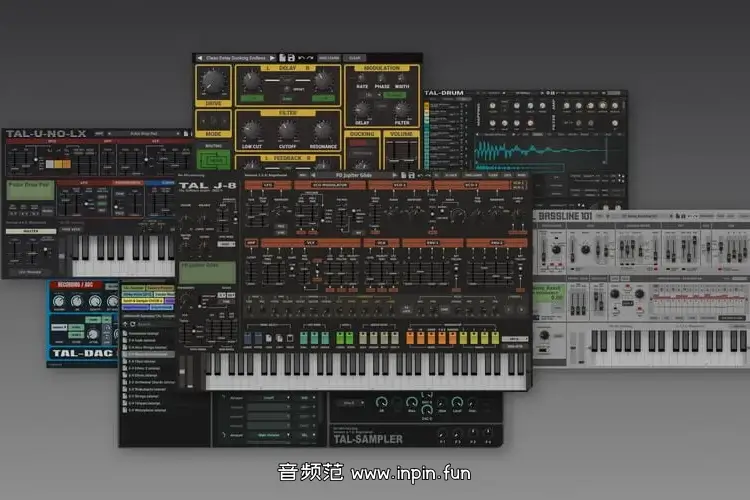Click green LCD display in Bassline 101
This screenshot has height=500, width=750.
click(x=550, y=294)
